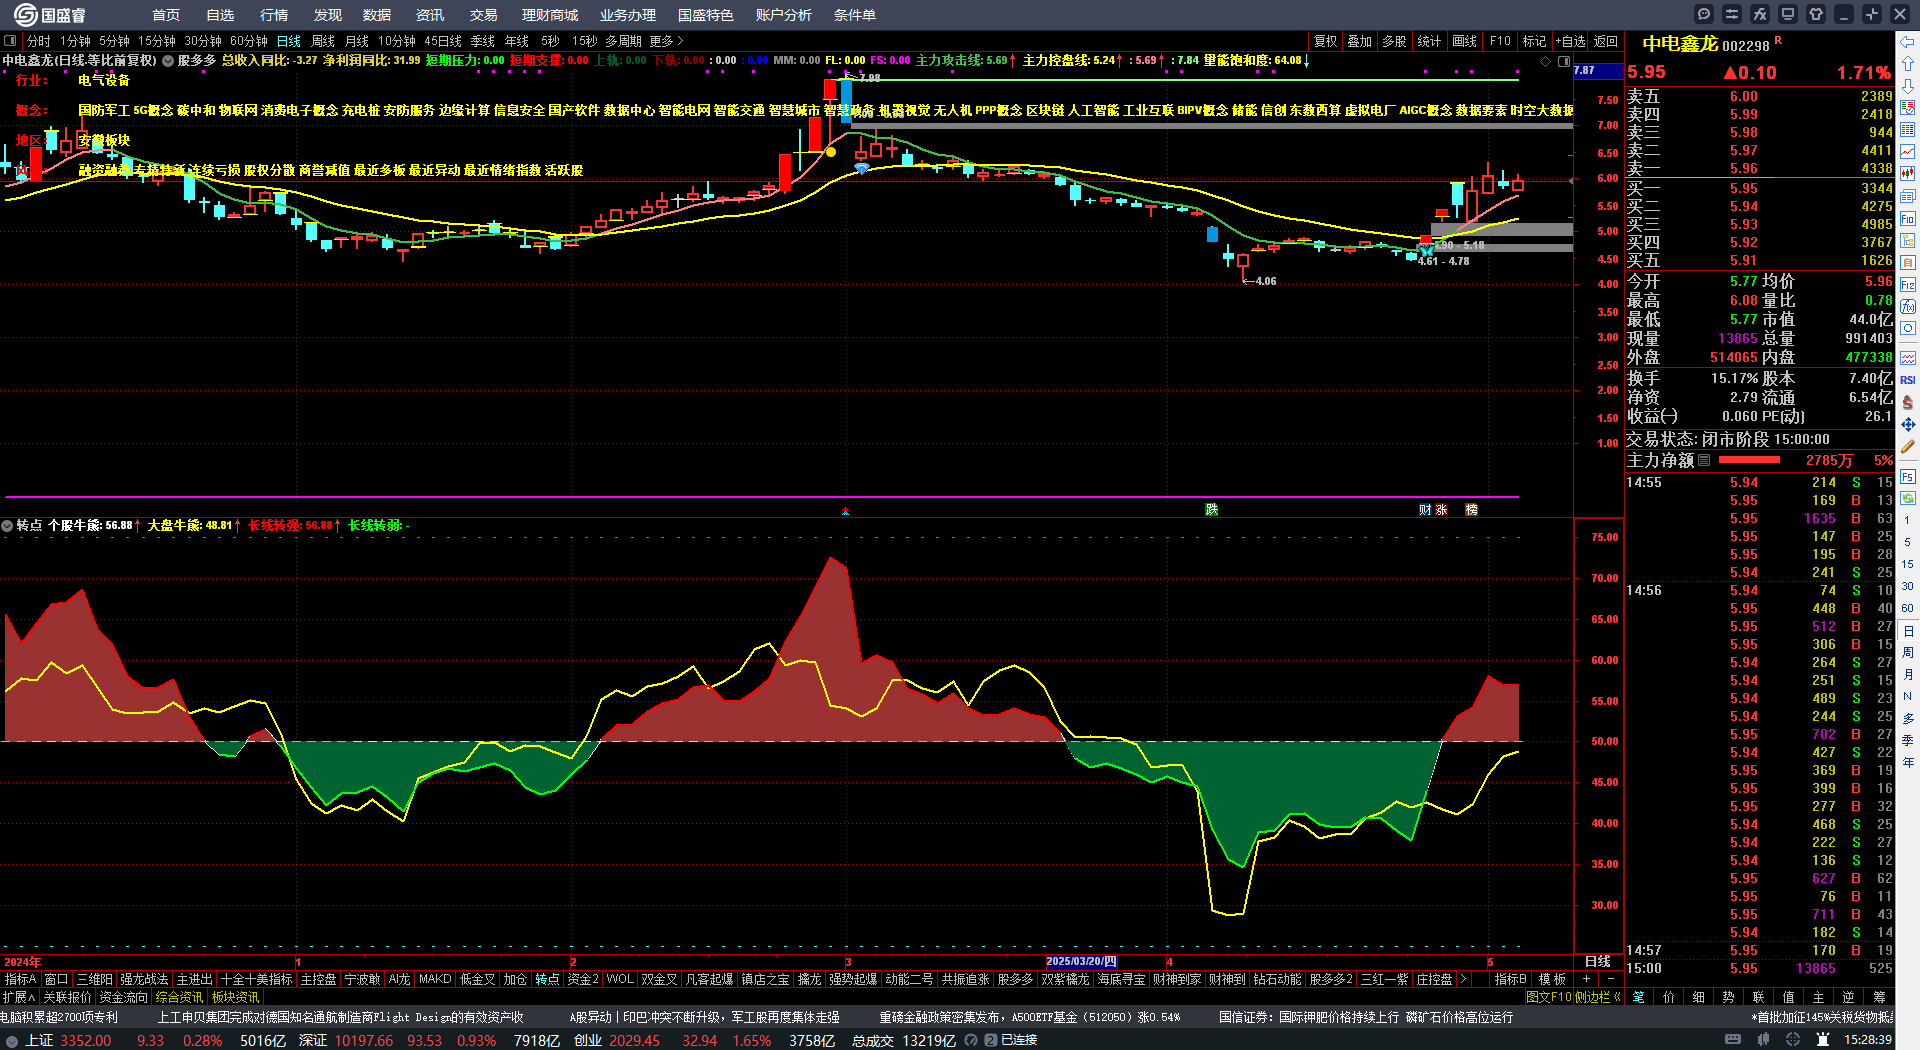Open the 主力净额 list icon dropdown
1920x1050 pixels.
[1704, 460]
